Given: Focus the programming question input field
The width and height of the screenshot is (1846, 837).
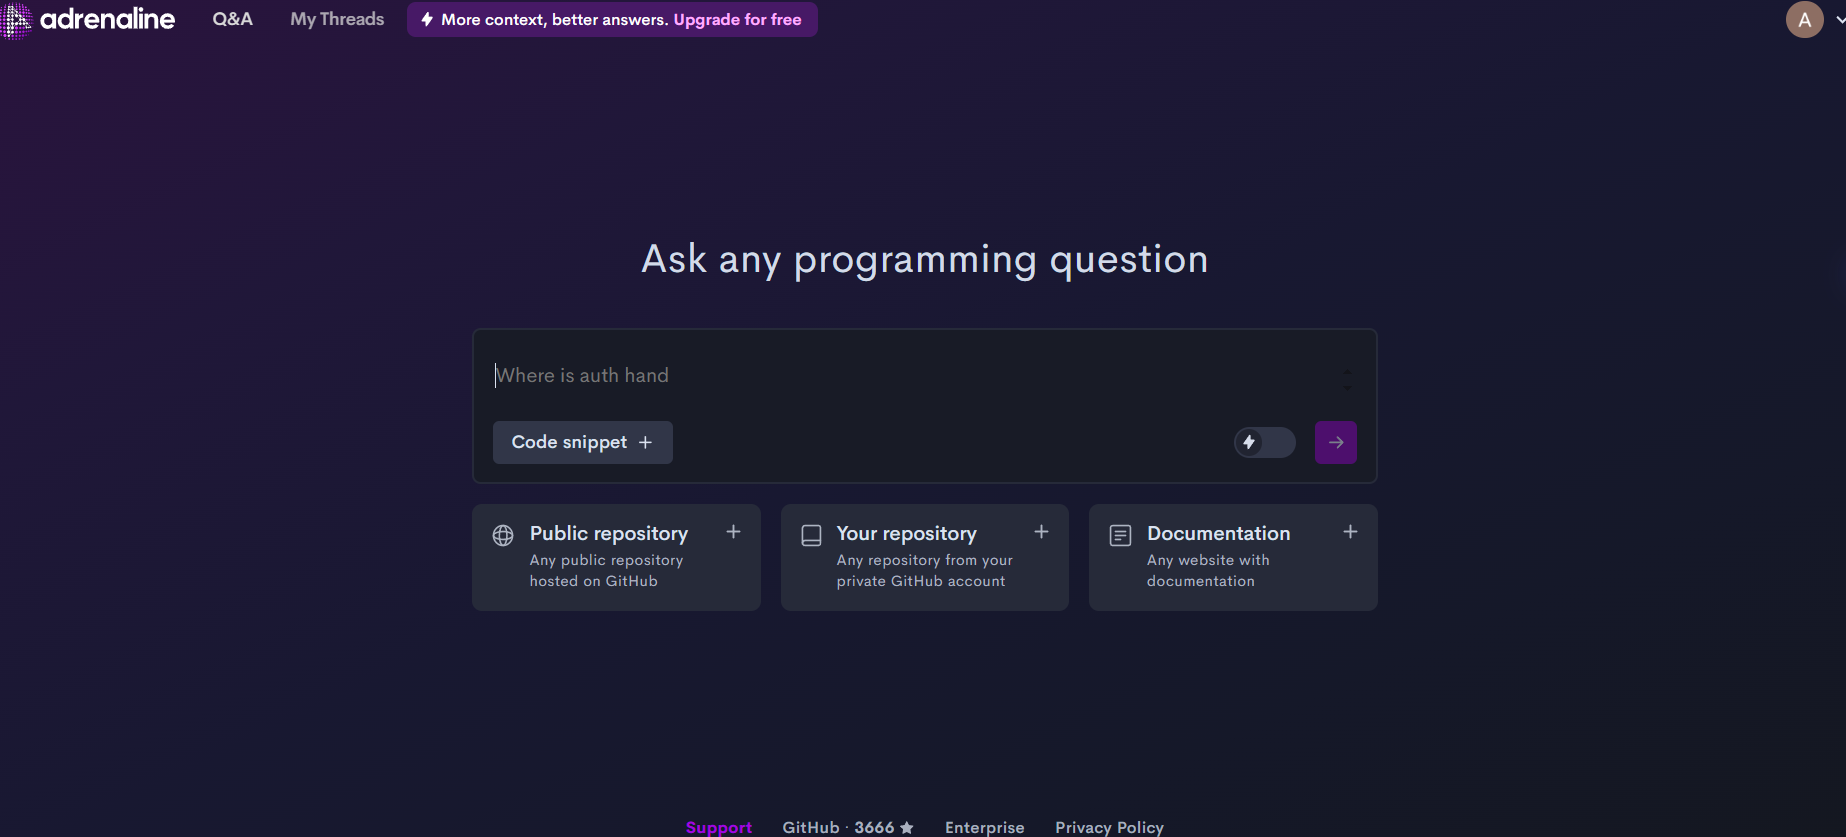Looking at the screenshot, I should pyautogui.click(x=900, y=376).
